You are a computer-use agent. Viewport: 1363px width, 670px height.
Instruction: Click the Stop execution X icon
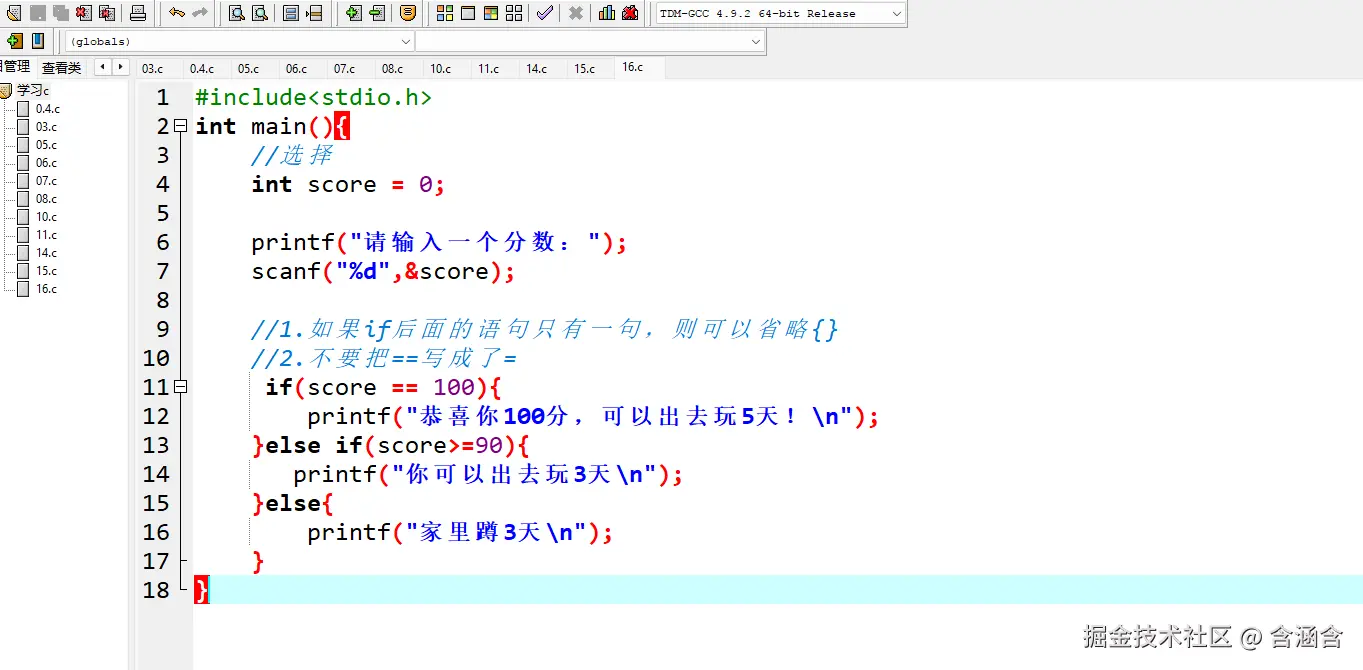(x=576, y=13)
